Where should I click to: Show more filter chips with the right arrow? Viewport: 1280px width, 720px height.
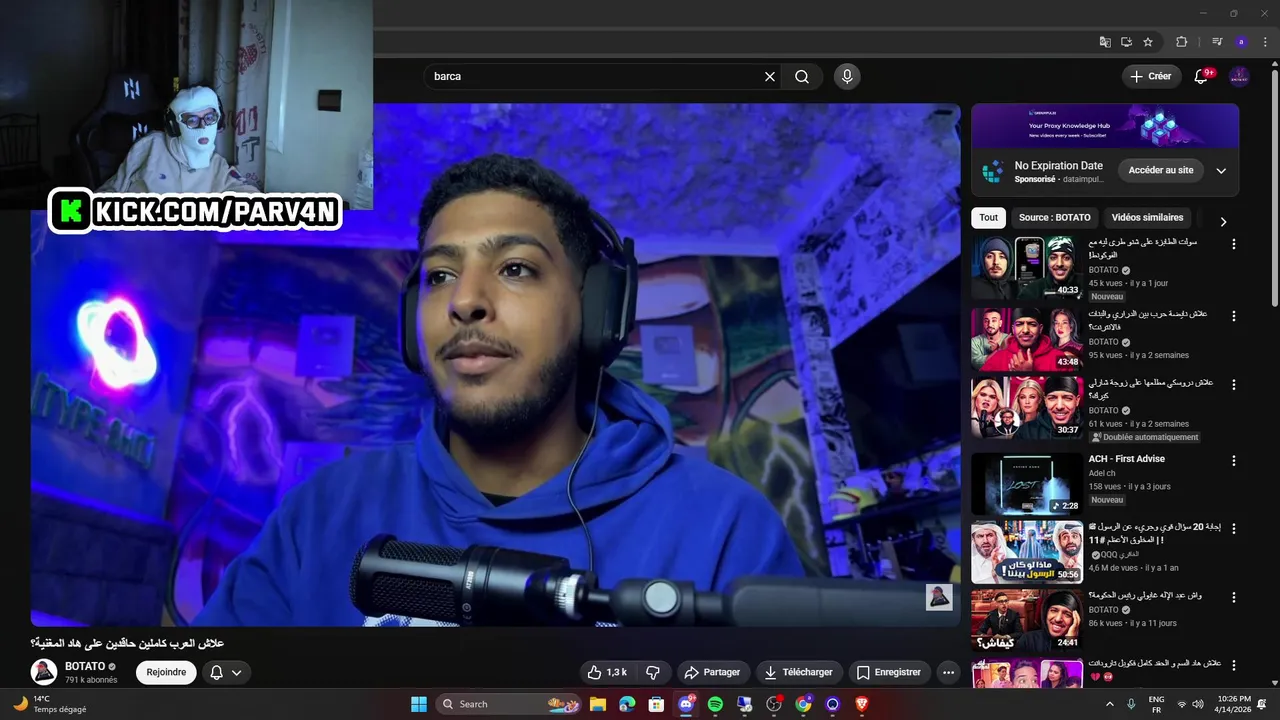coord(1222,222)
